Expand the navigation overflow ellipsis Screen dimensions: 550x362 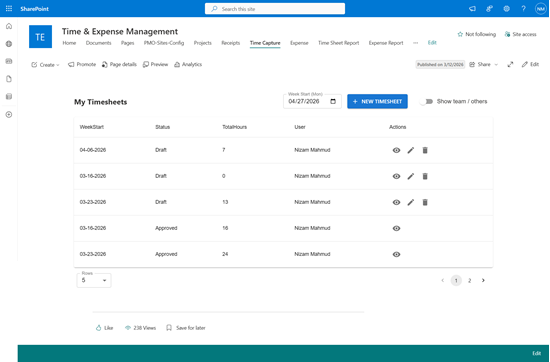[x=415, y=43]
